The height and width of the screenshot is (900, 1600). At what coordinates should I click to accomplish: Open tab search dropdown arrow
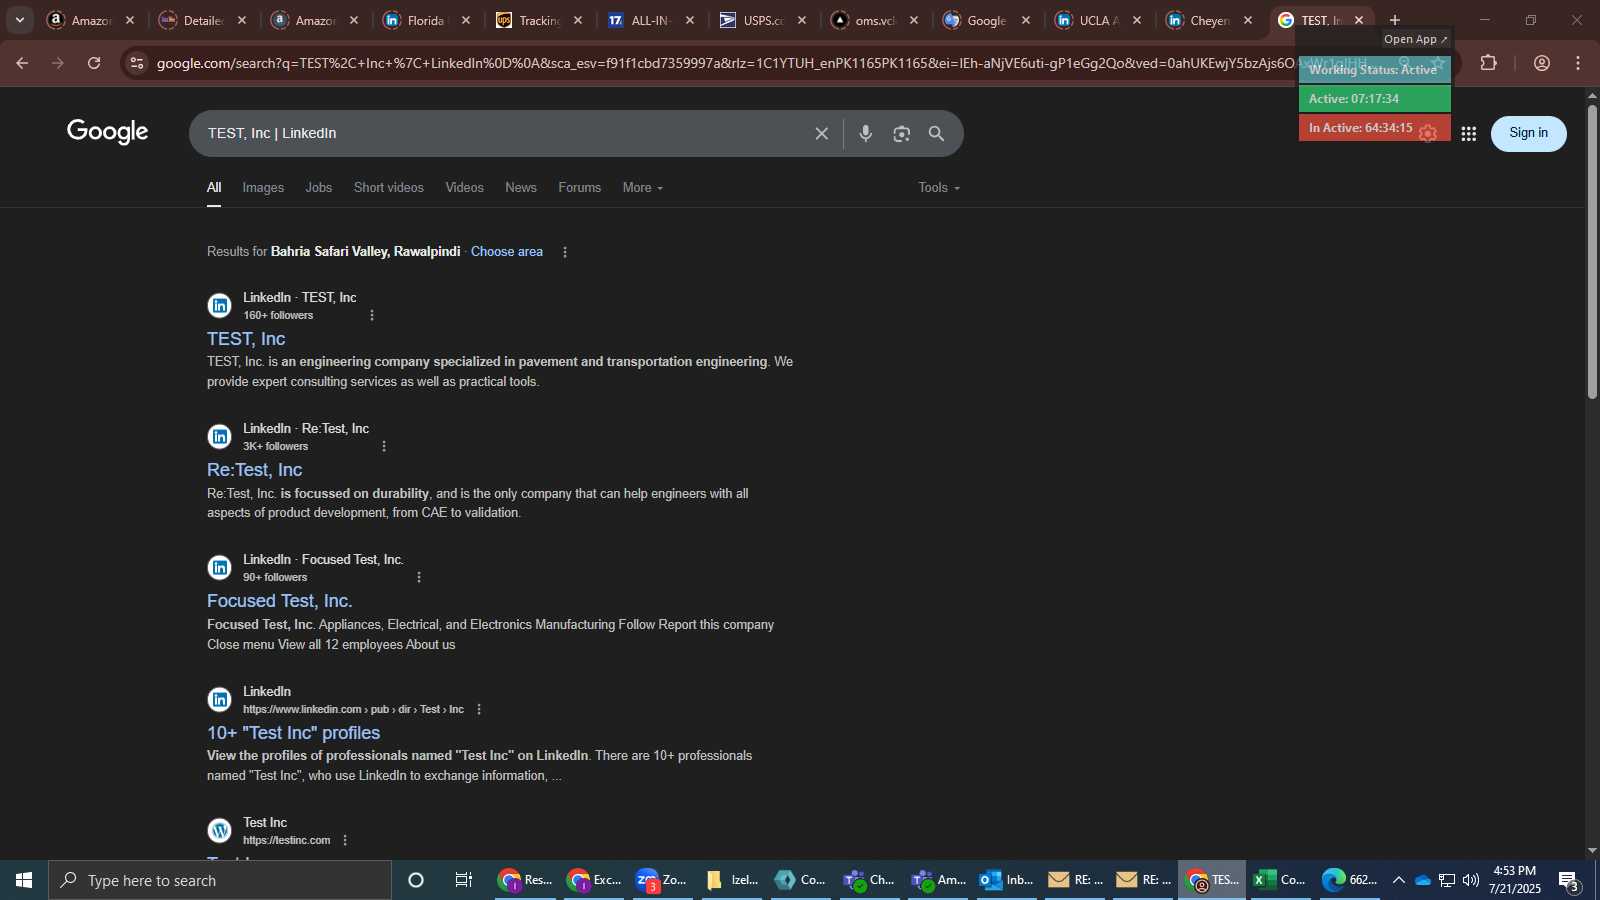pyautogui.click(x=19, y=20)
